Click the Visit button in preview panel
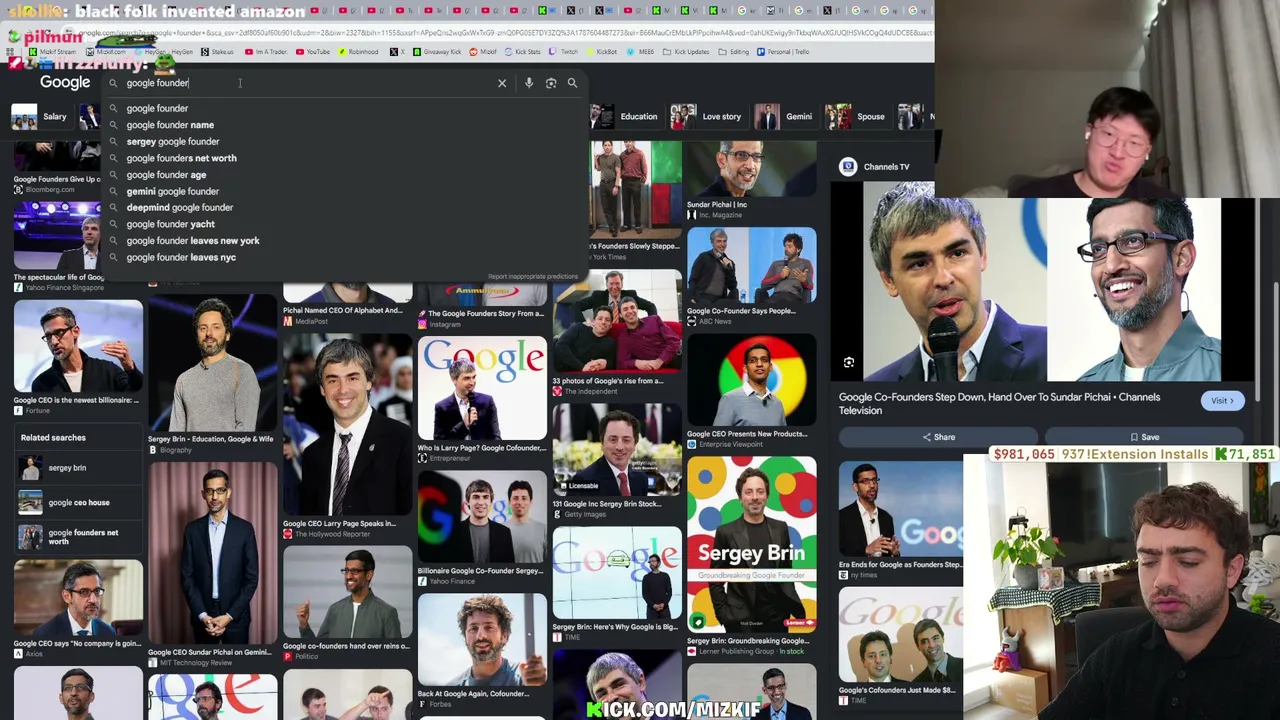The height and width of the screenshot is (720, 1280). [1222, 401]
